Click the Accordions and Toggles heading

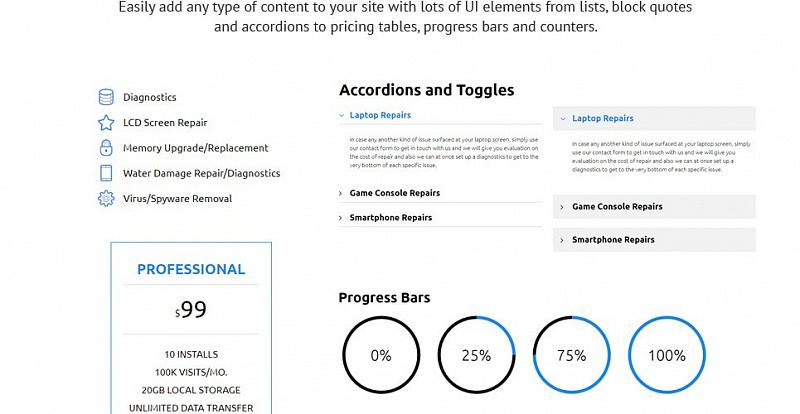coord(427,90)
